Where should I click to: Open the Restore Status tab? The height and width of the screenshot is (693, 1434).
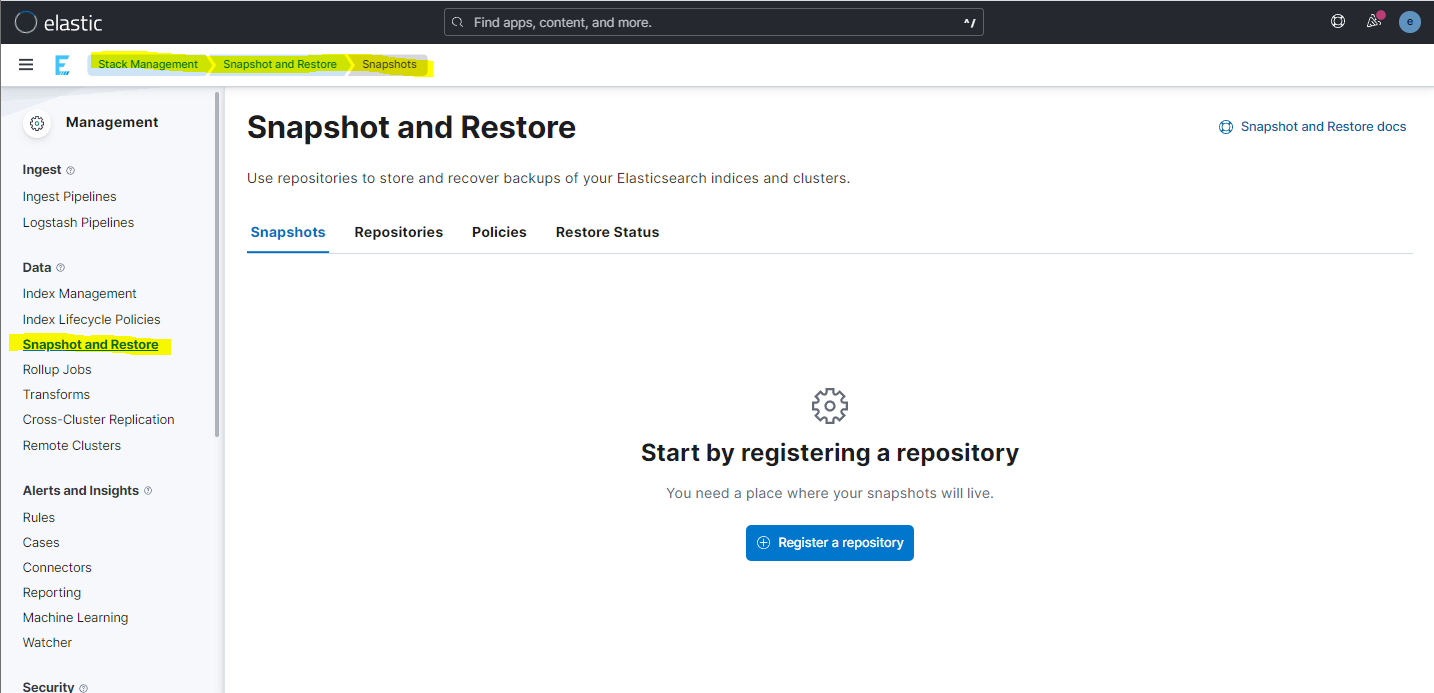pyautogui.click(x=608, y=232)
